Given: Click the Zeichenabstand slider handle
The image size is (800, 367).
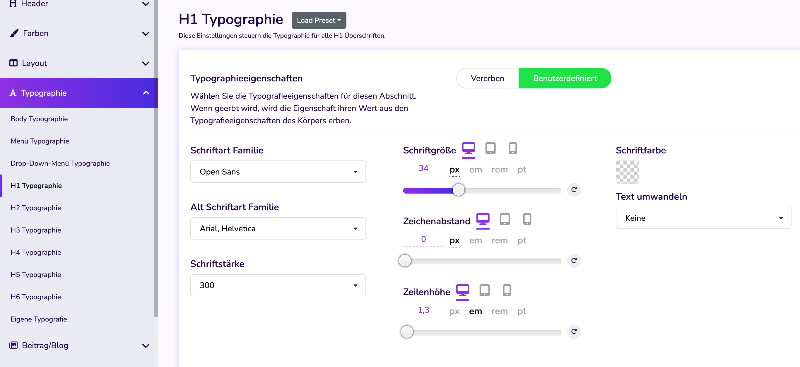Looking at the screenshot, I should pyautogui.click(x=405, y=261).
